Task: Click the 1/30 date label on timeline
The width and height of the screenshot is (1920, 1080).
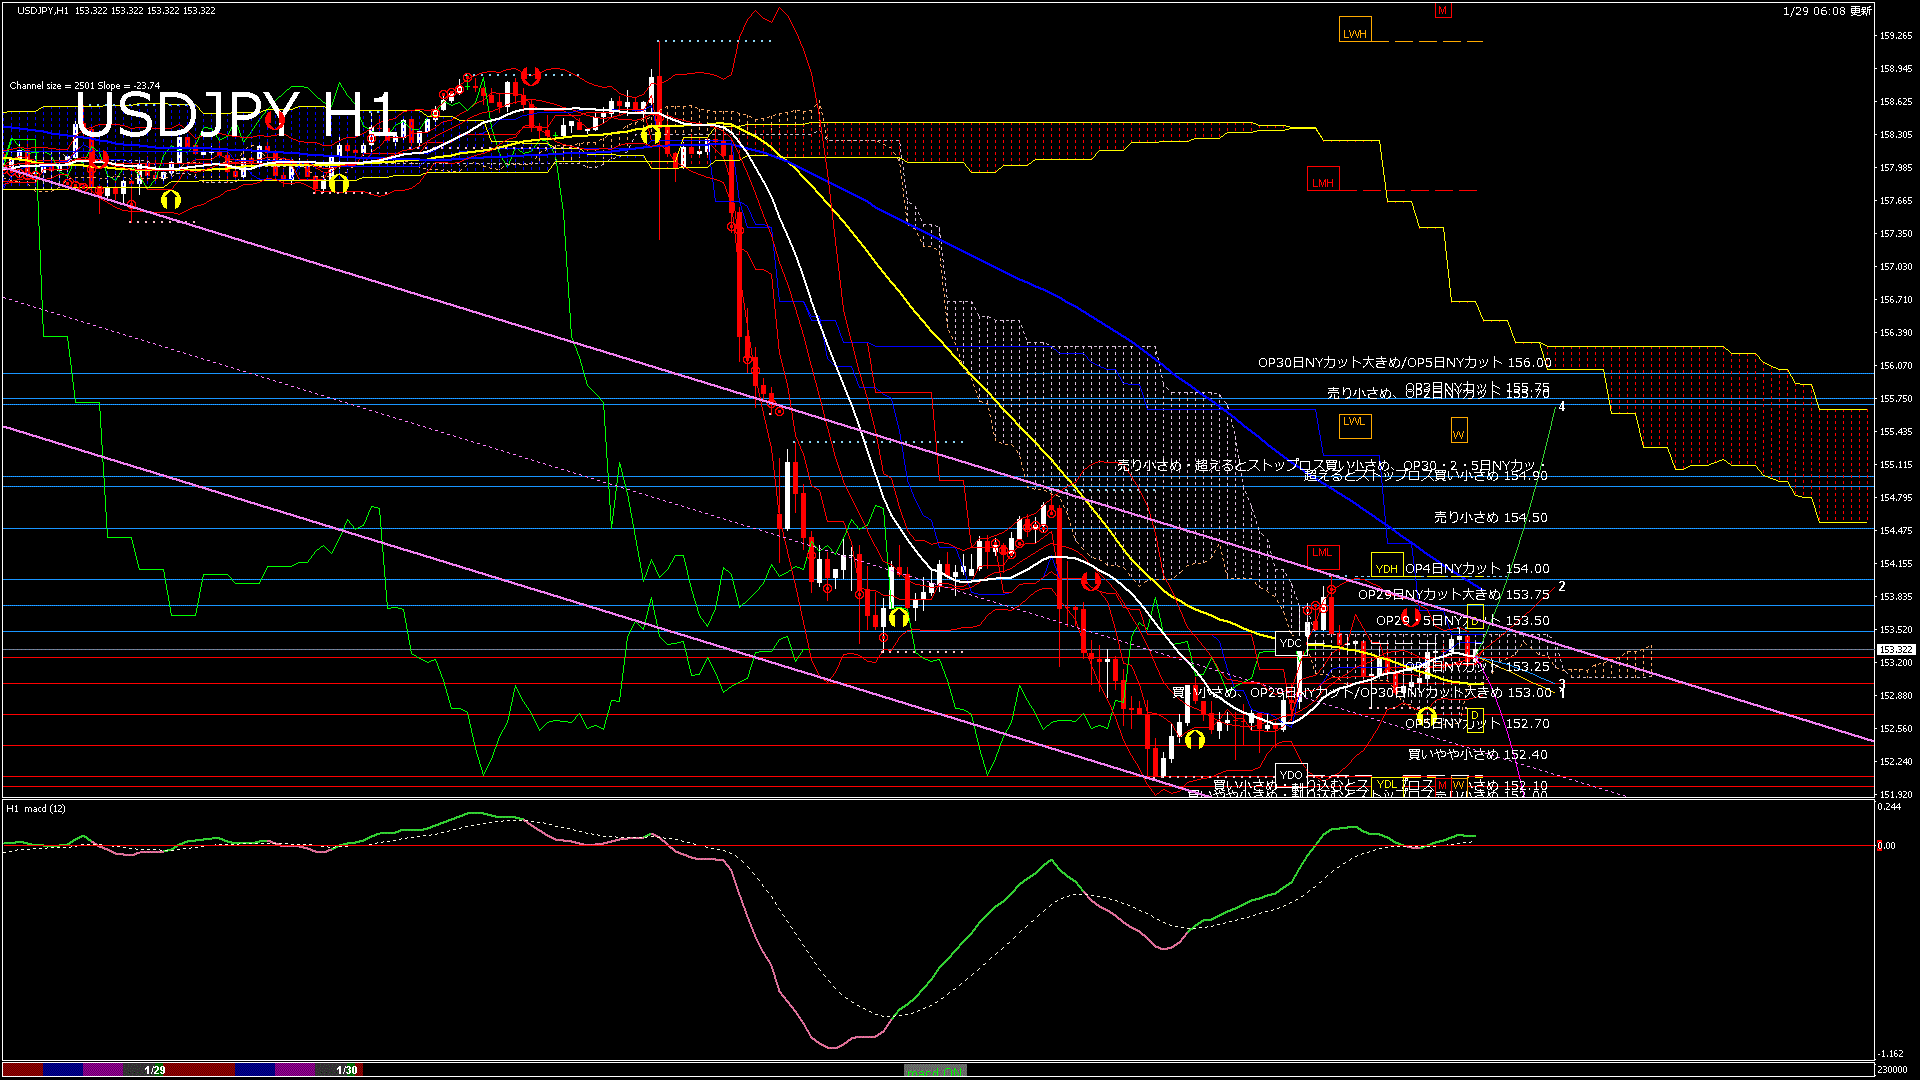Action: point(347,1070)
